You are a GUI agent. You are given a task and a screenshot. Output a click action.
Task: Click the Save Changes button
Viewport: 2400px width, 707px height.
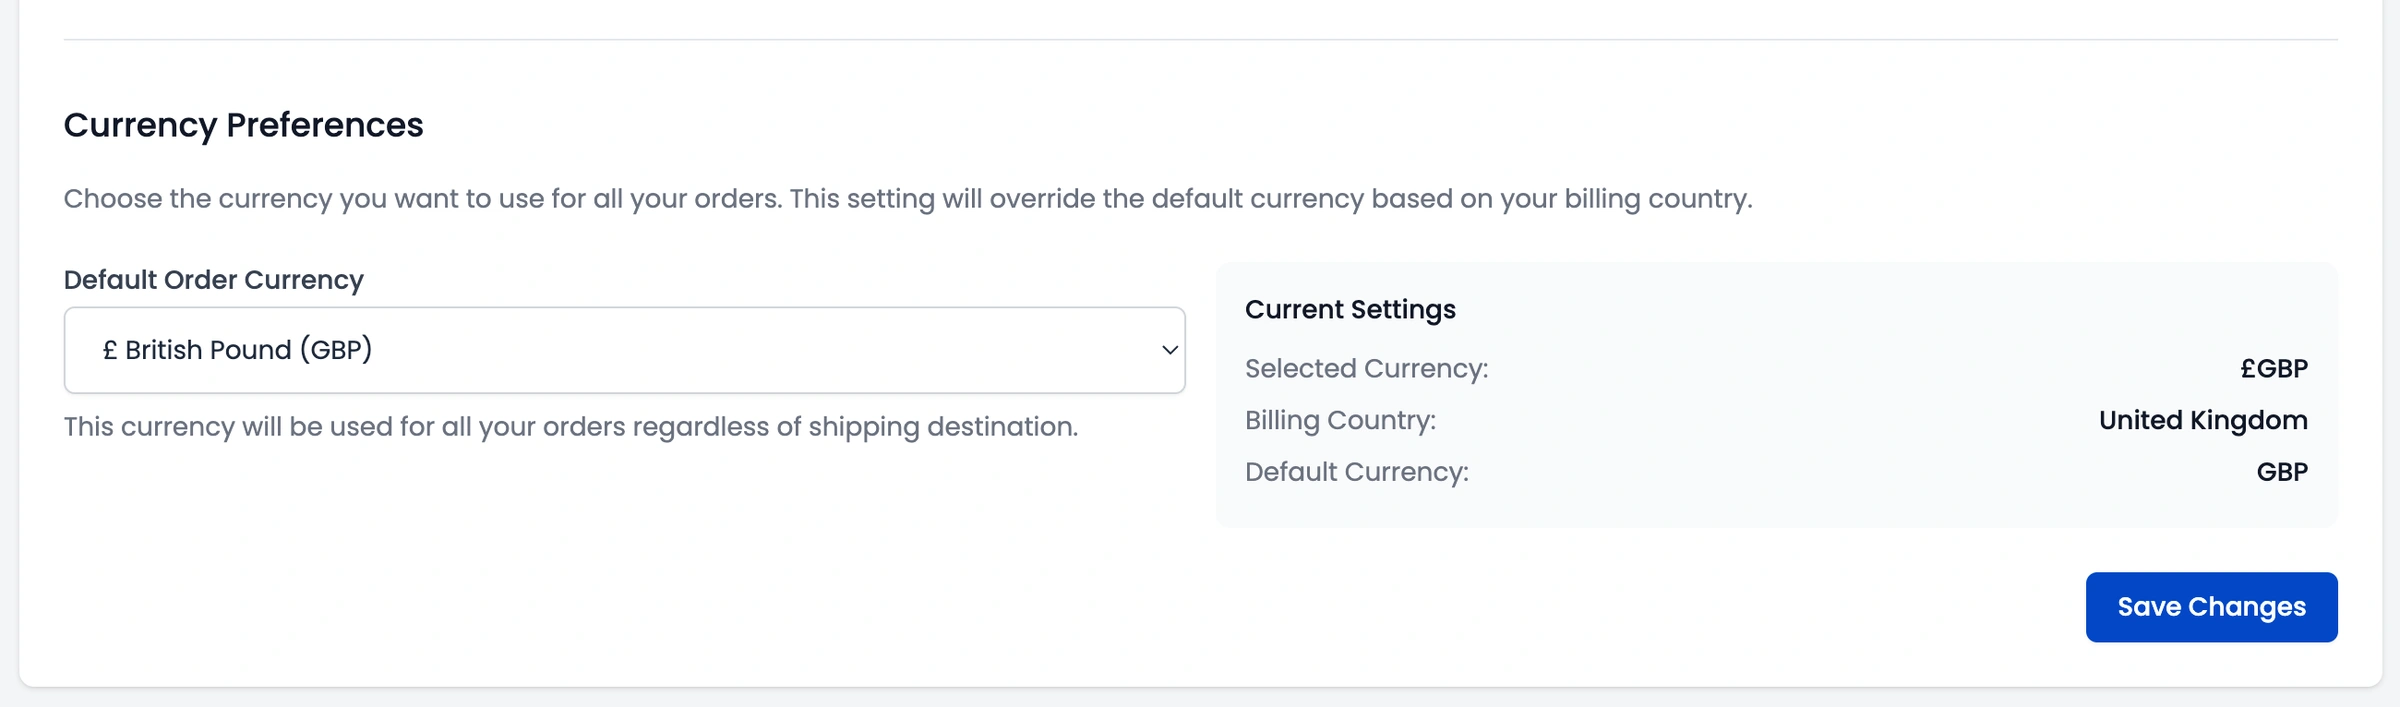[2211, 606]
